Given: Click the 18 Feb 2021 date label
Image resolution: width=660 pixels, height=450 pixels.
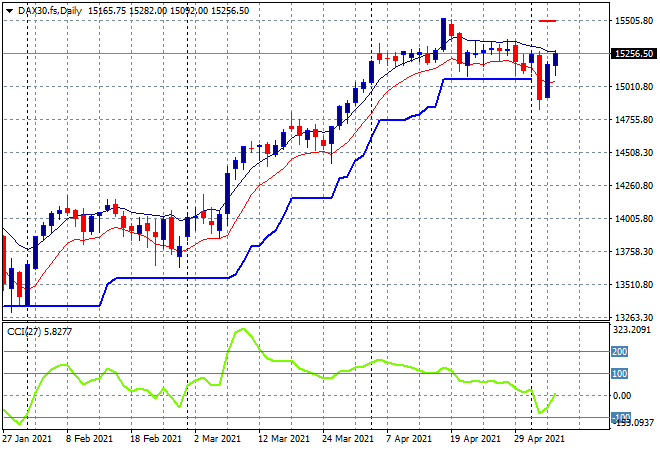Looking at the screenshot, I should (x=156, y=439).
